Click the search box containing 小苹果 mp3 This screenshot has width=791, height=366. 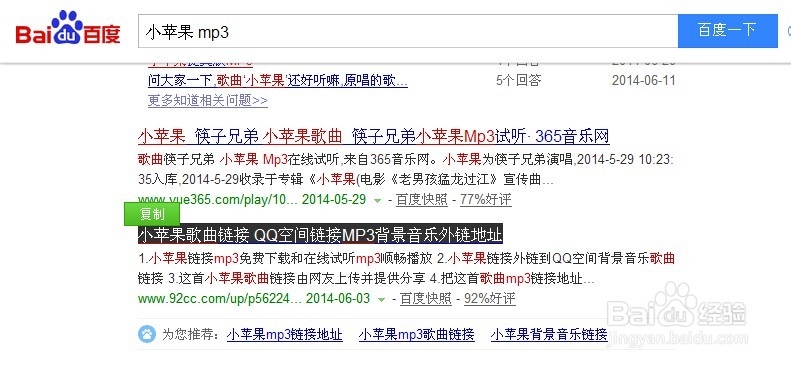[408, 31]
